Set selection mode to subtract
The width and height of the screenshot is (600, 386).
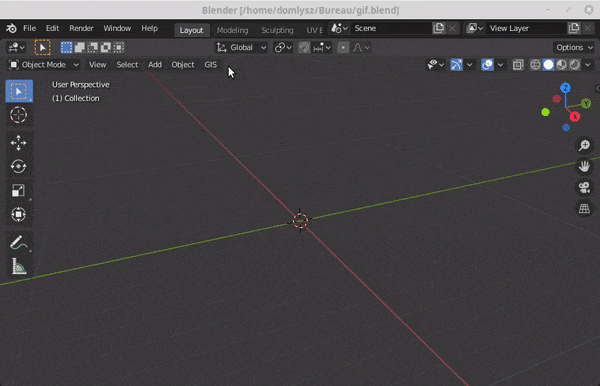[x=93, y=47]
